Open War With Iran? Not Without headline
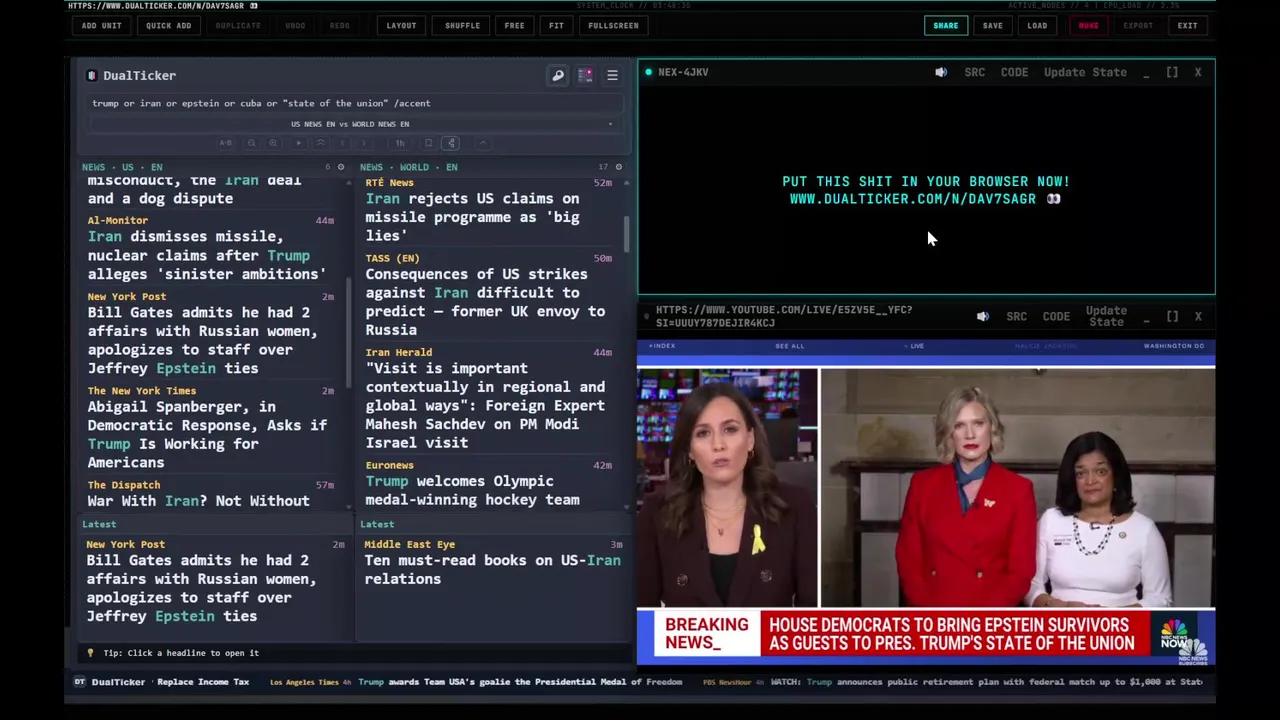Screen dimensions: 1280x720 point(198,500)
